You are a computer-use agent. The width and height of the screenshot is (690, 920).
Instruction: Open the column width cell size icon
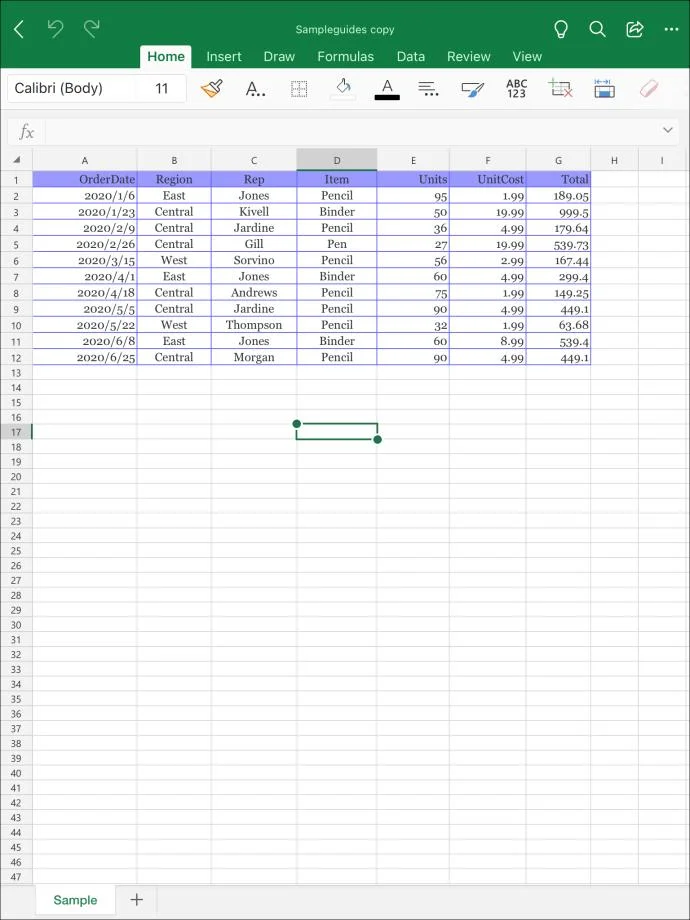click(x=604, y=89)
